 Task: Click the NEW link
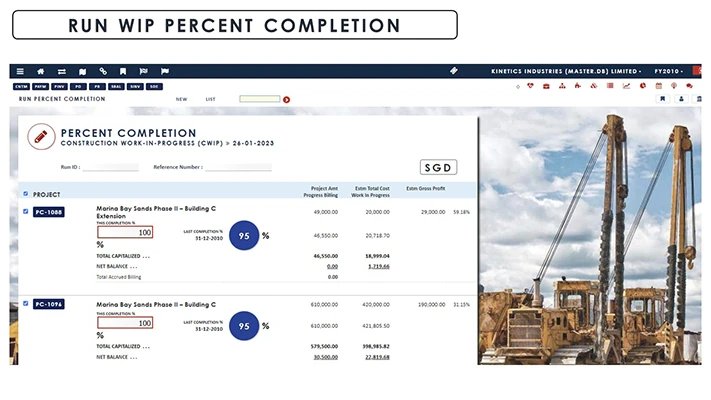point(181,99)
